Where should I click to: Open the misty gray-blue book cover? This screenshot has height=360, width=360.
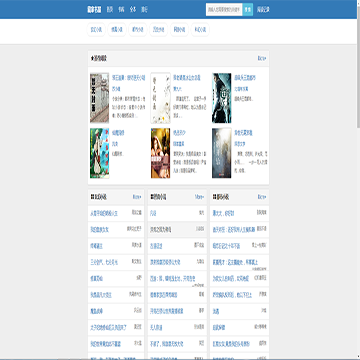point(222,153)
